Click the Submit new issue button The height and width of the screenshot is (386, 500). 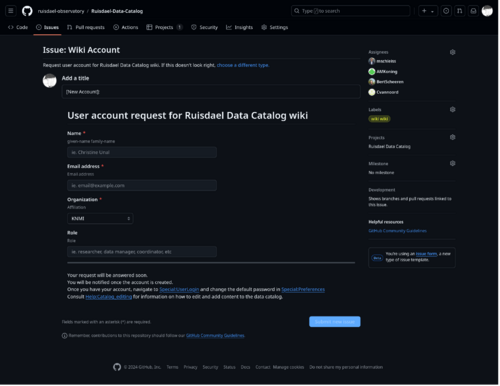[335, 322]
